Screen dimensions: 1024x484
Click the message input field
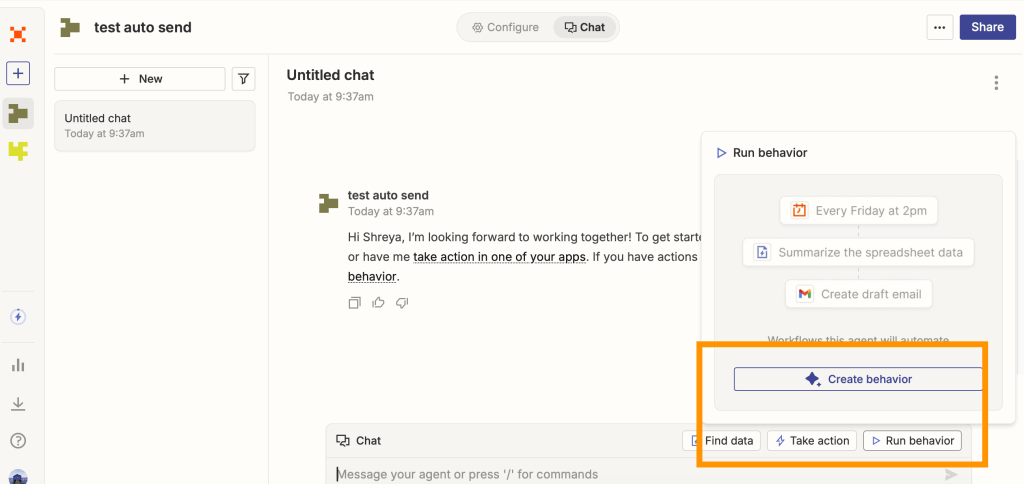click(x=630, y=474)
